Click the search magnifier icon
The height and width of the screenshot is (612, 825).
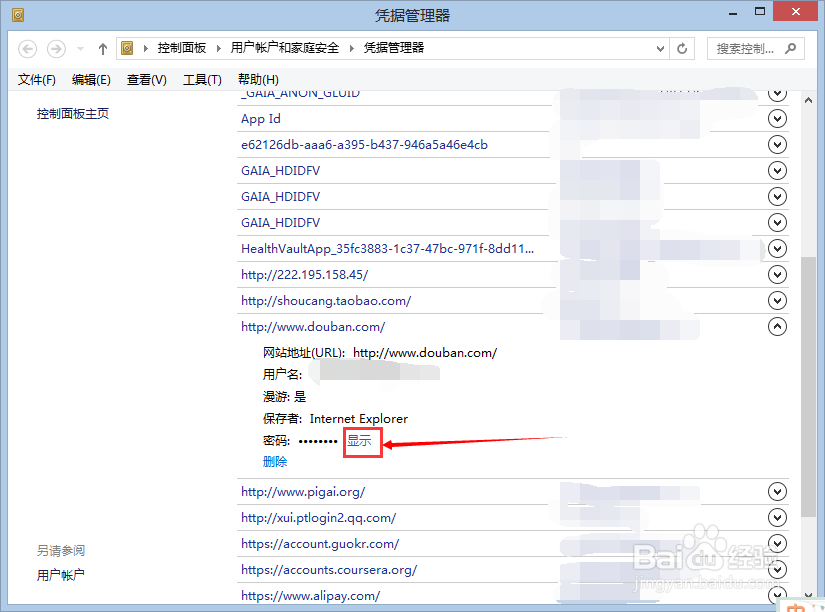790,48
